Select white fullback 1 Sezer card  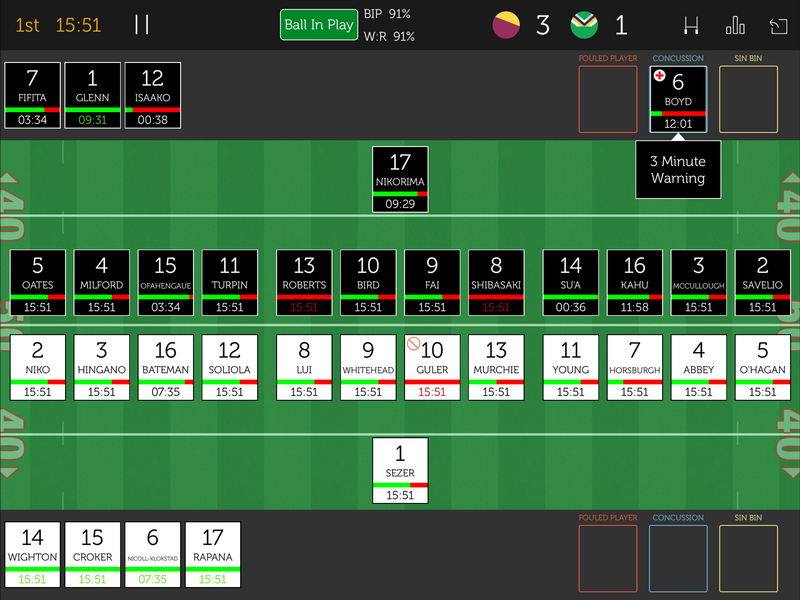click(400, 470)
